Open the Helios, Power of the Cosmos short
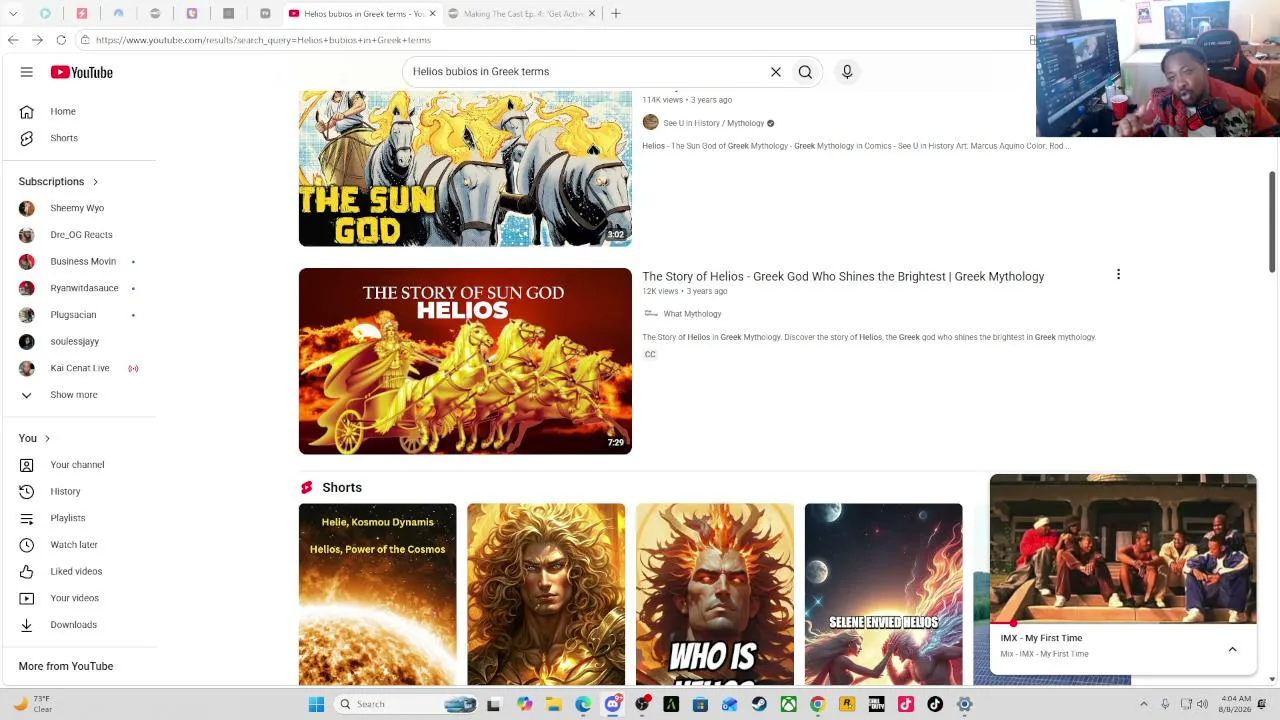This screenshot has height=720, width=1280. pos(377,594)
